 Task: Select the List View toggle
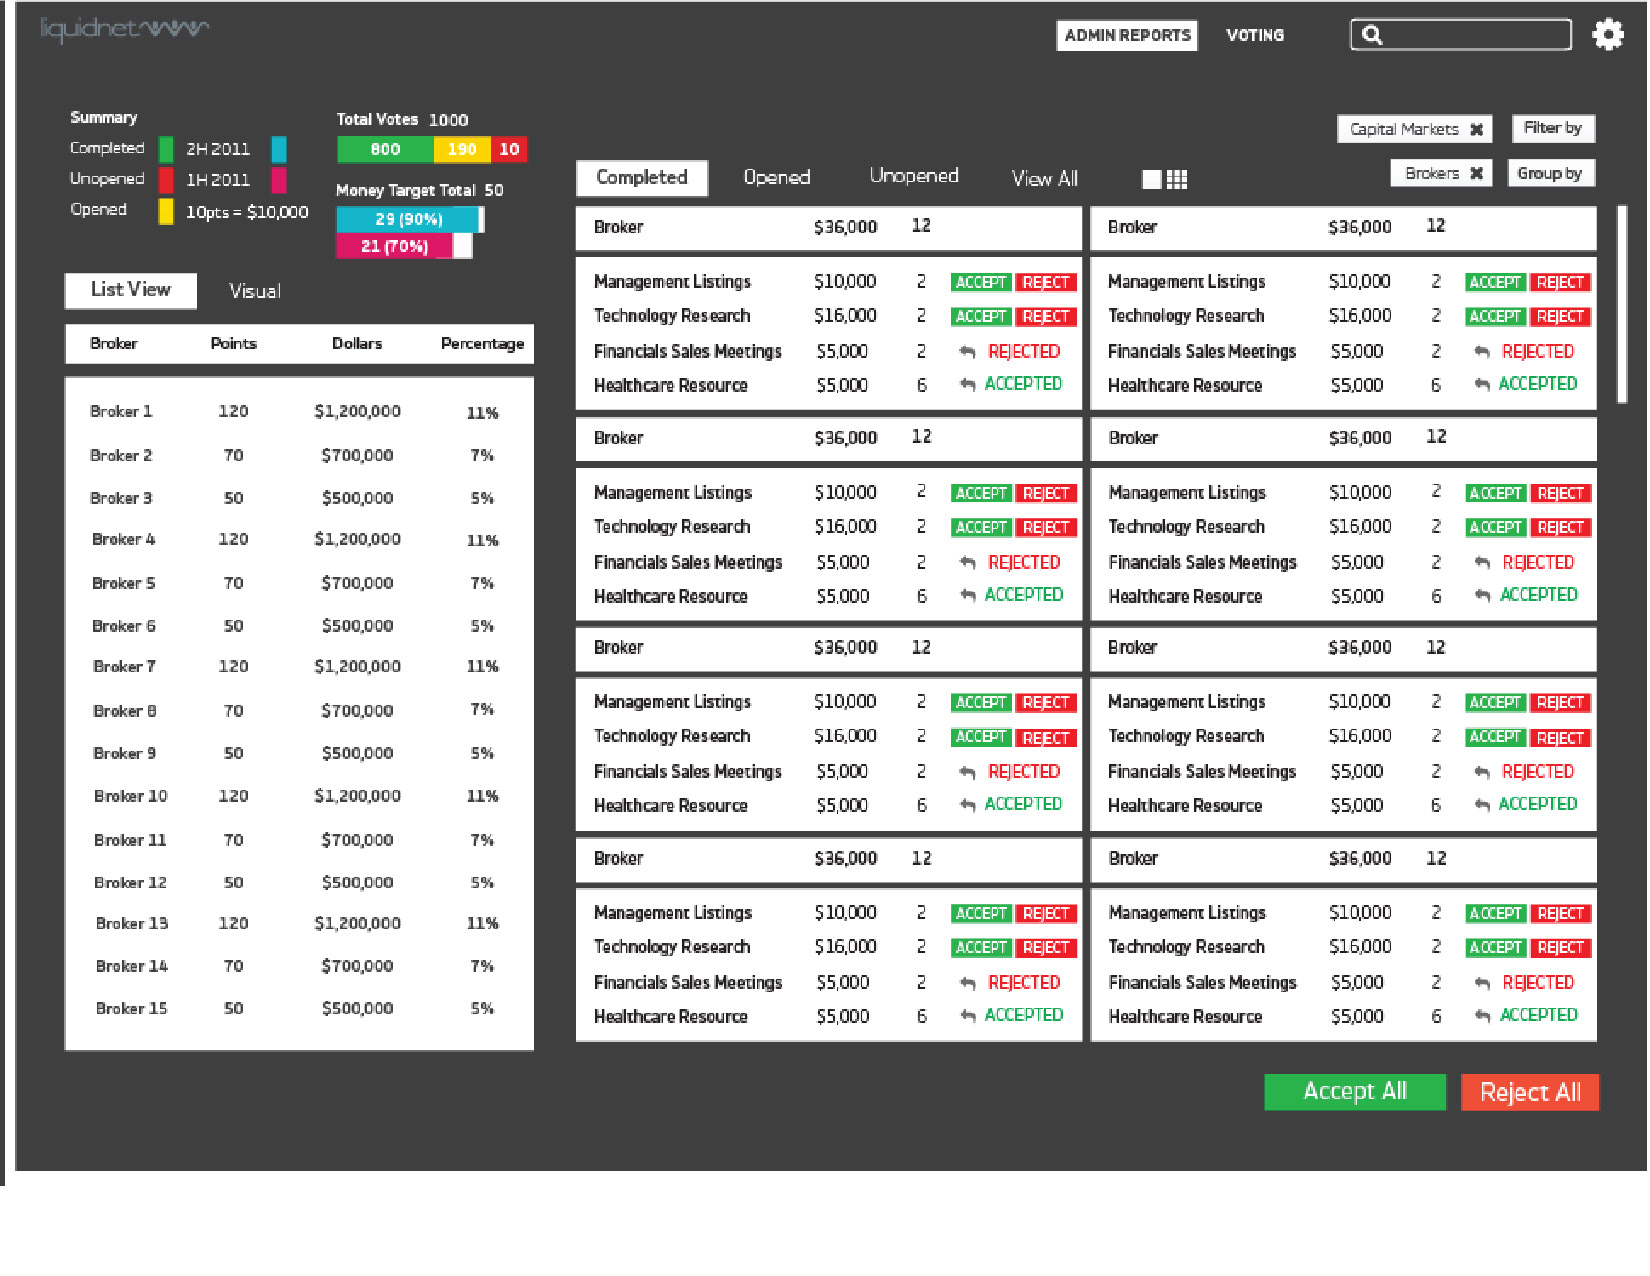click(131, 290)
